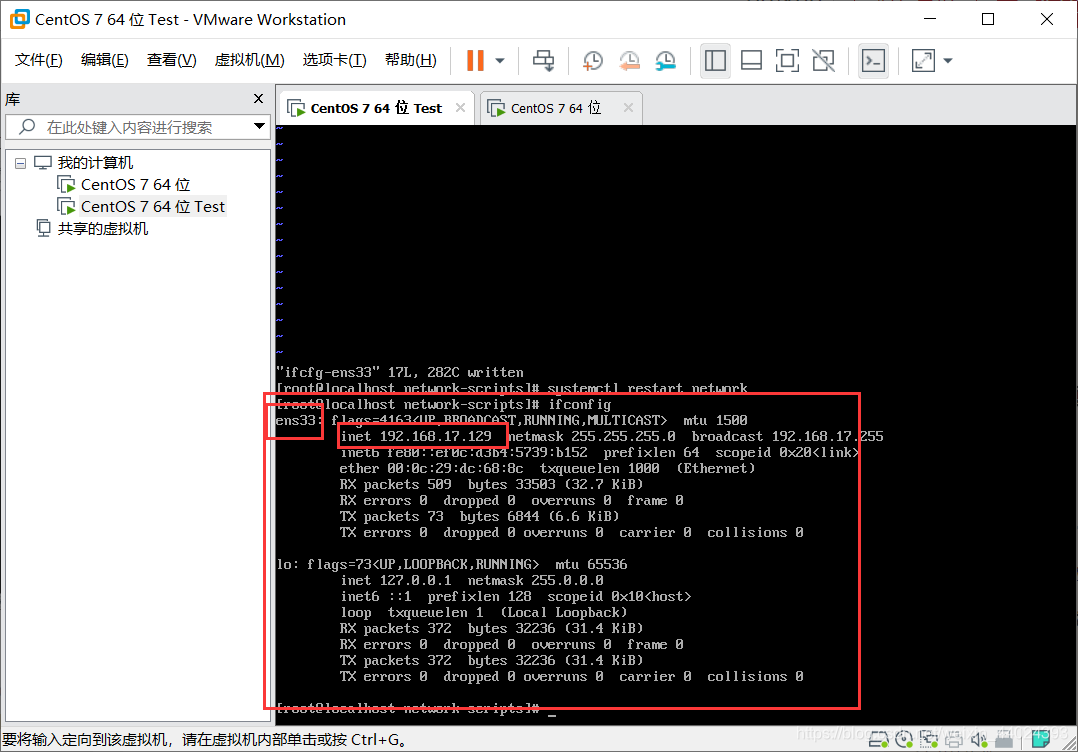
Task: Click the VMware Workstation title bar app icon
Action: [19, 19]
